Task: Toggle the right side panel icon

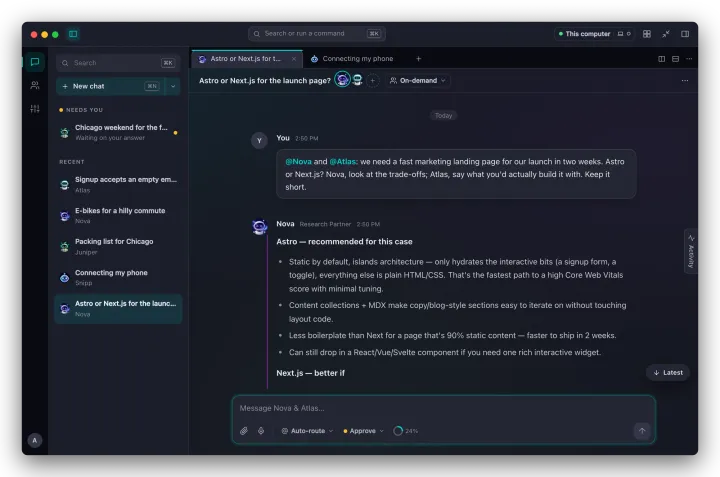Action: [x=685, y=34]
